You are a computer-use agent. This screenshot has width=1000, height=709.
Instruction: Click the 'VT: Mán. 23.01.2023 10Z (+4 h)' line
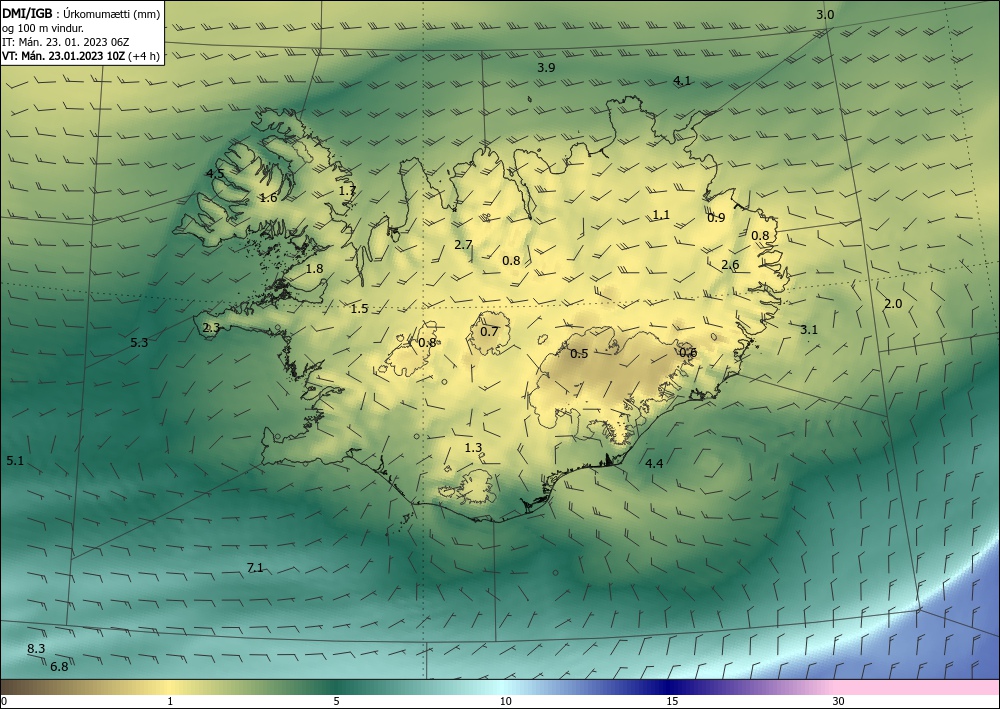point(81,56)
